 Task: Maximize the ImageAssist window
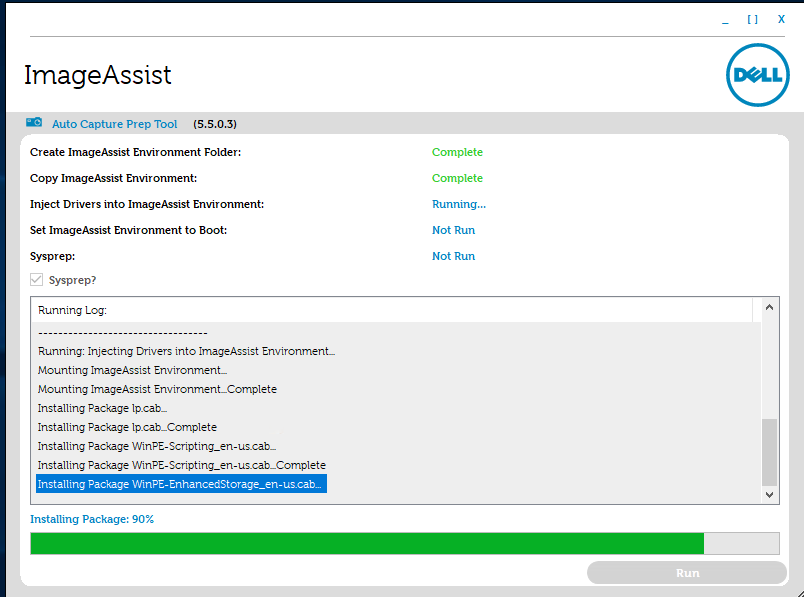pyautogui.click(x=752, y=19)
